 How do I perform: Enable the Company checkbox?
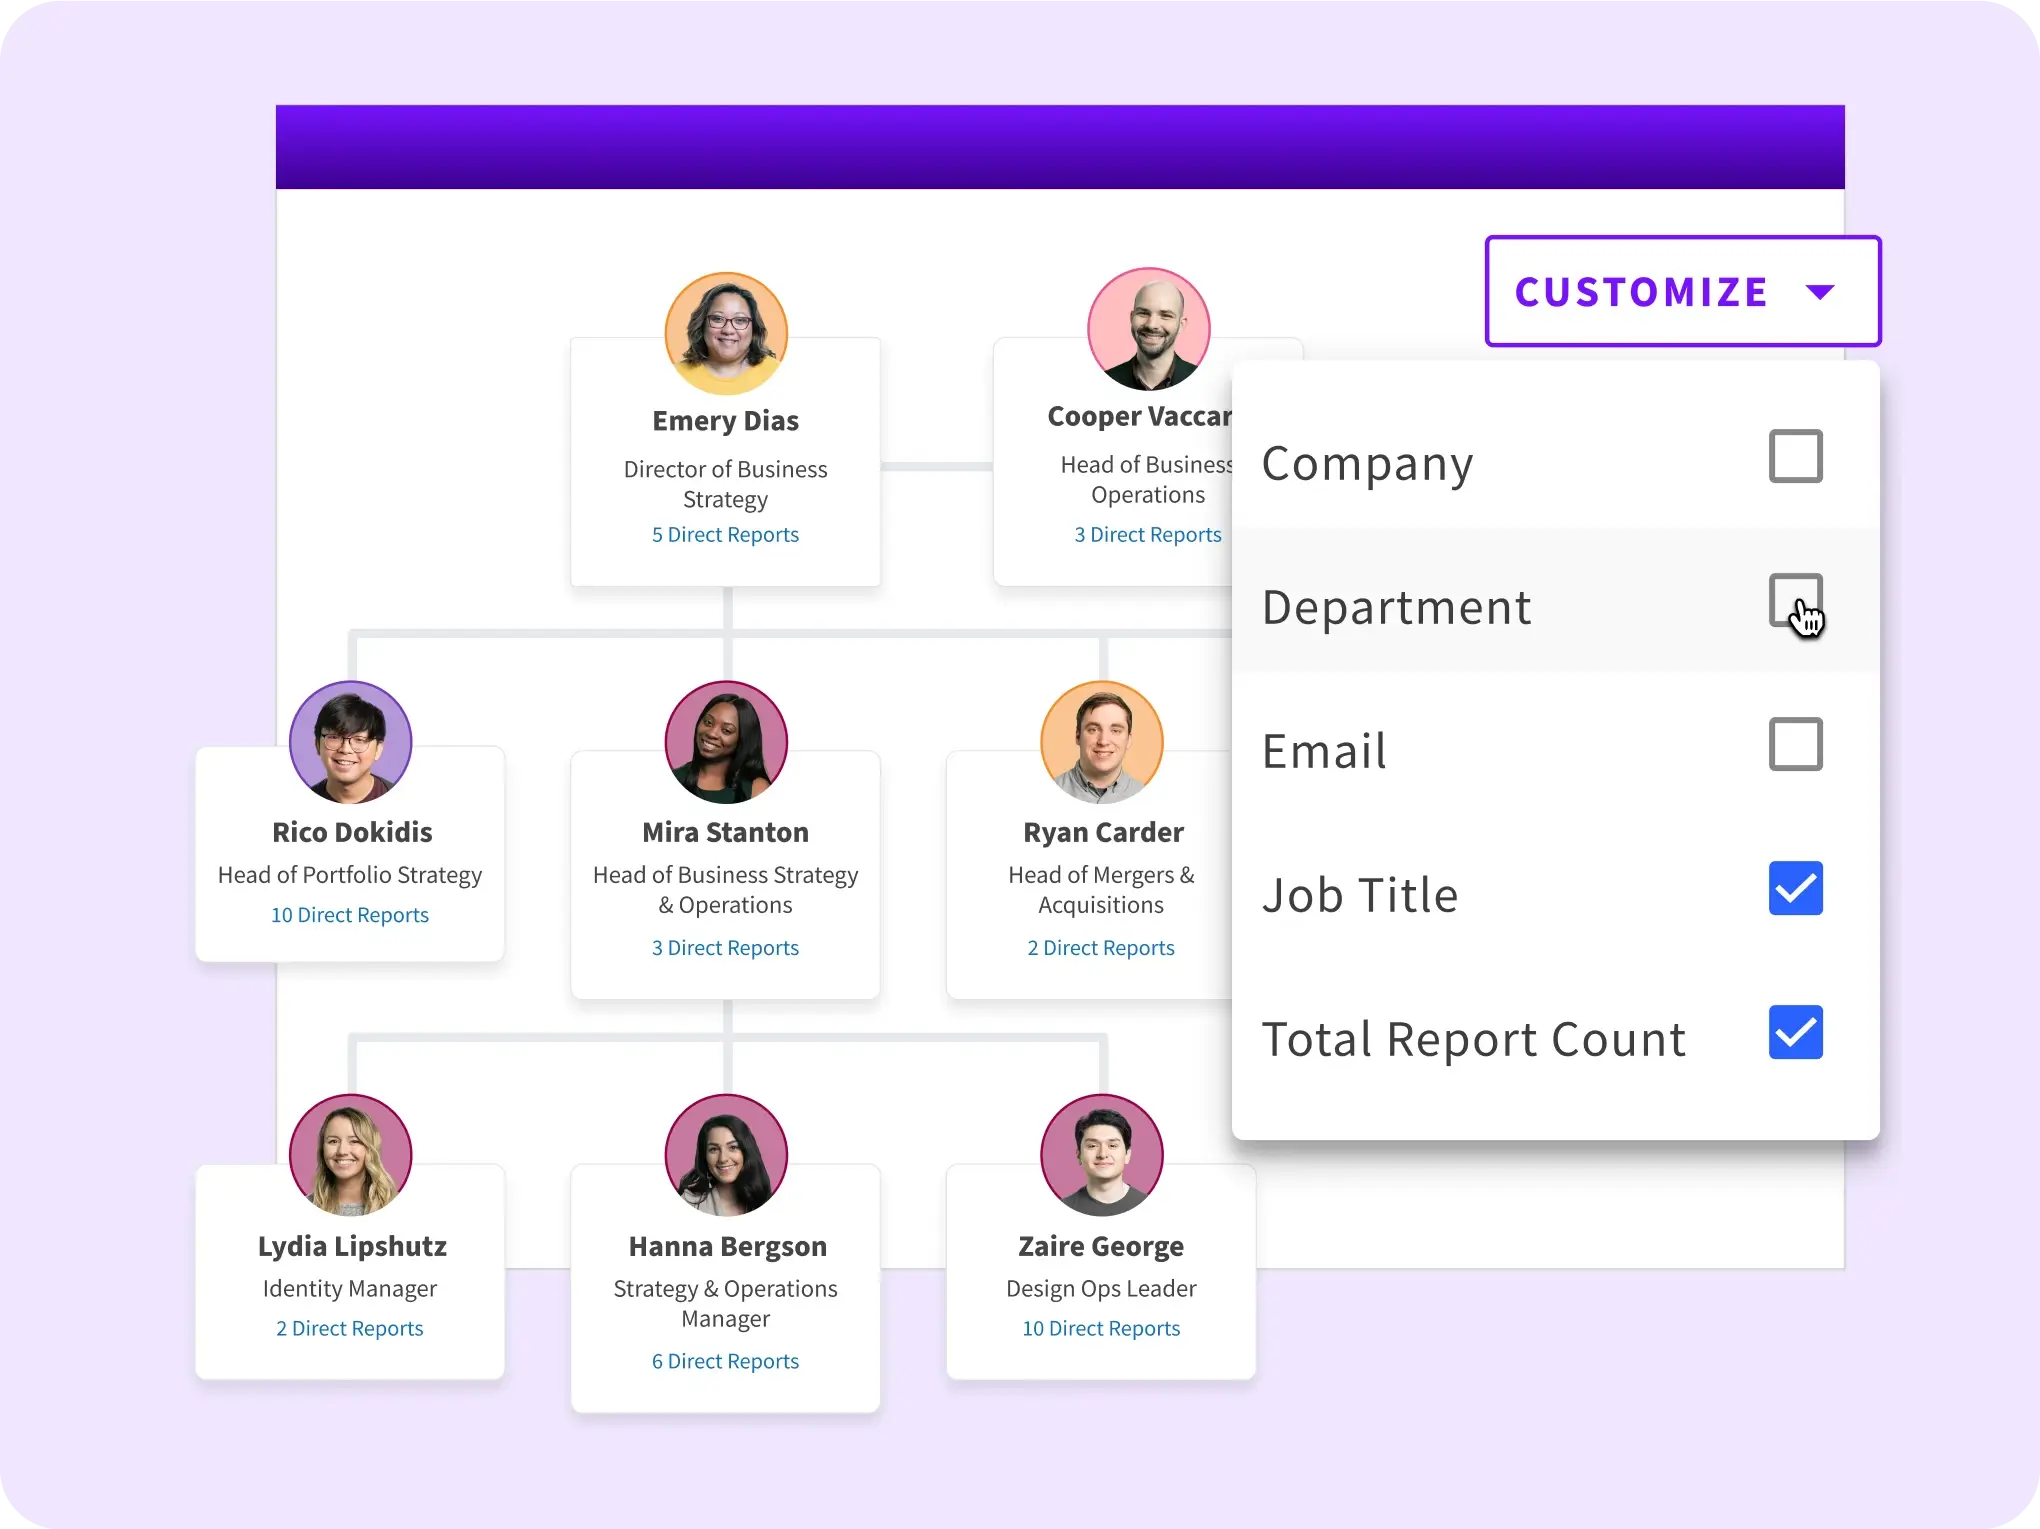(1795, 457)
